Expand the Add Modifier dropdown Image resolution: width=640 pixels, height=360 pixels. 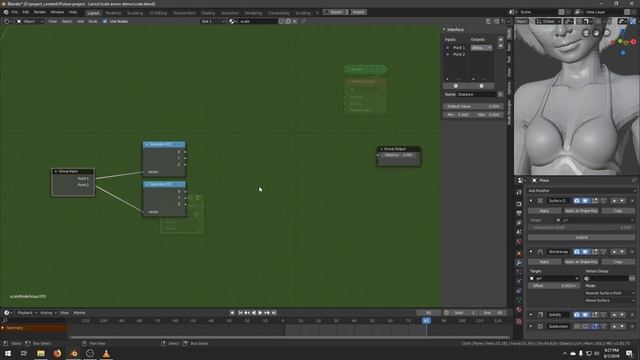coord(581,191)
